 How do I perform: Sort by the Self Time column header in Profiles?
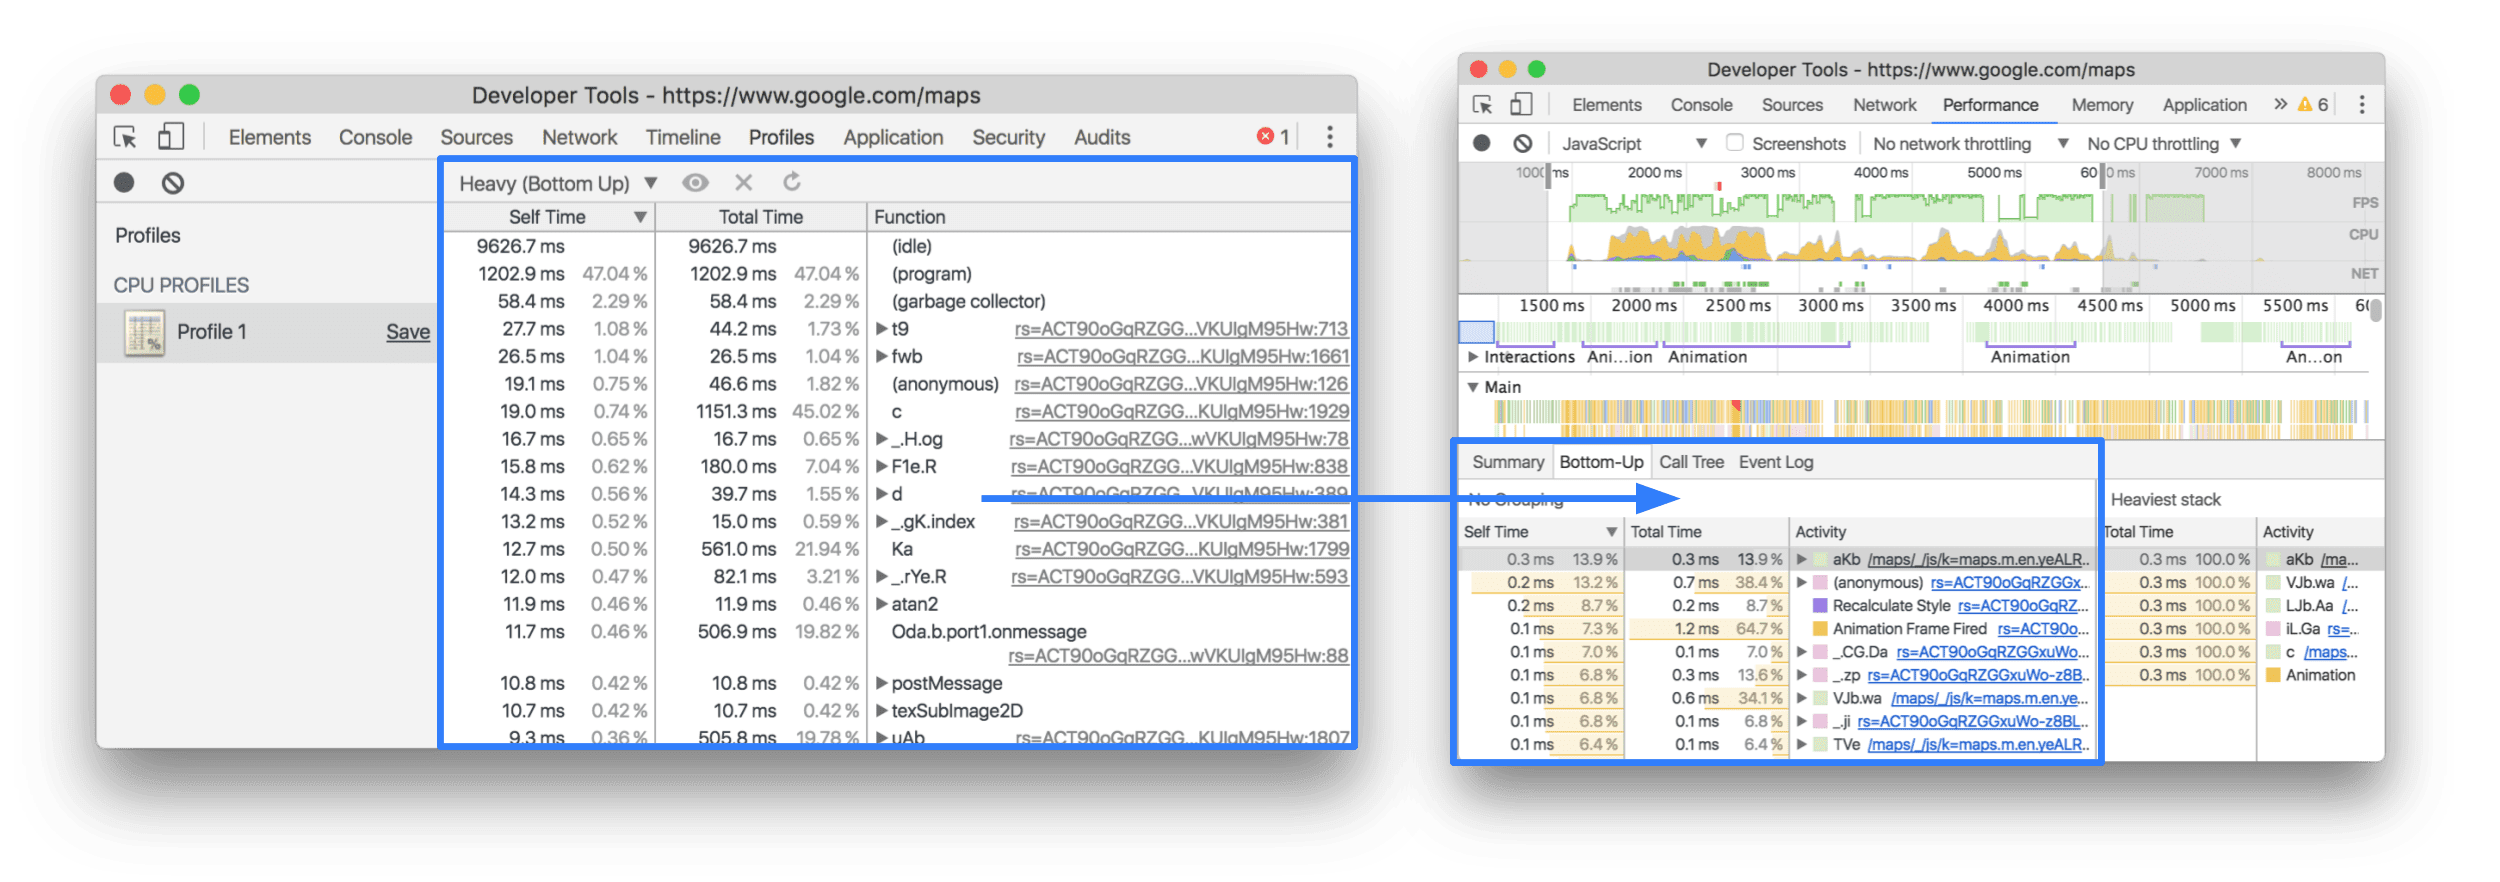(547, 217)
